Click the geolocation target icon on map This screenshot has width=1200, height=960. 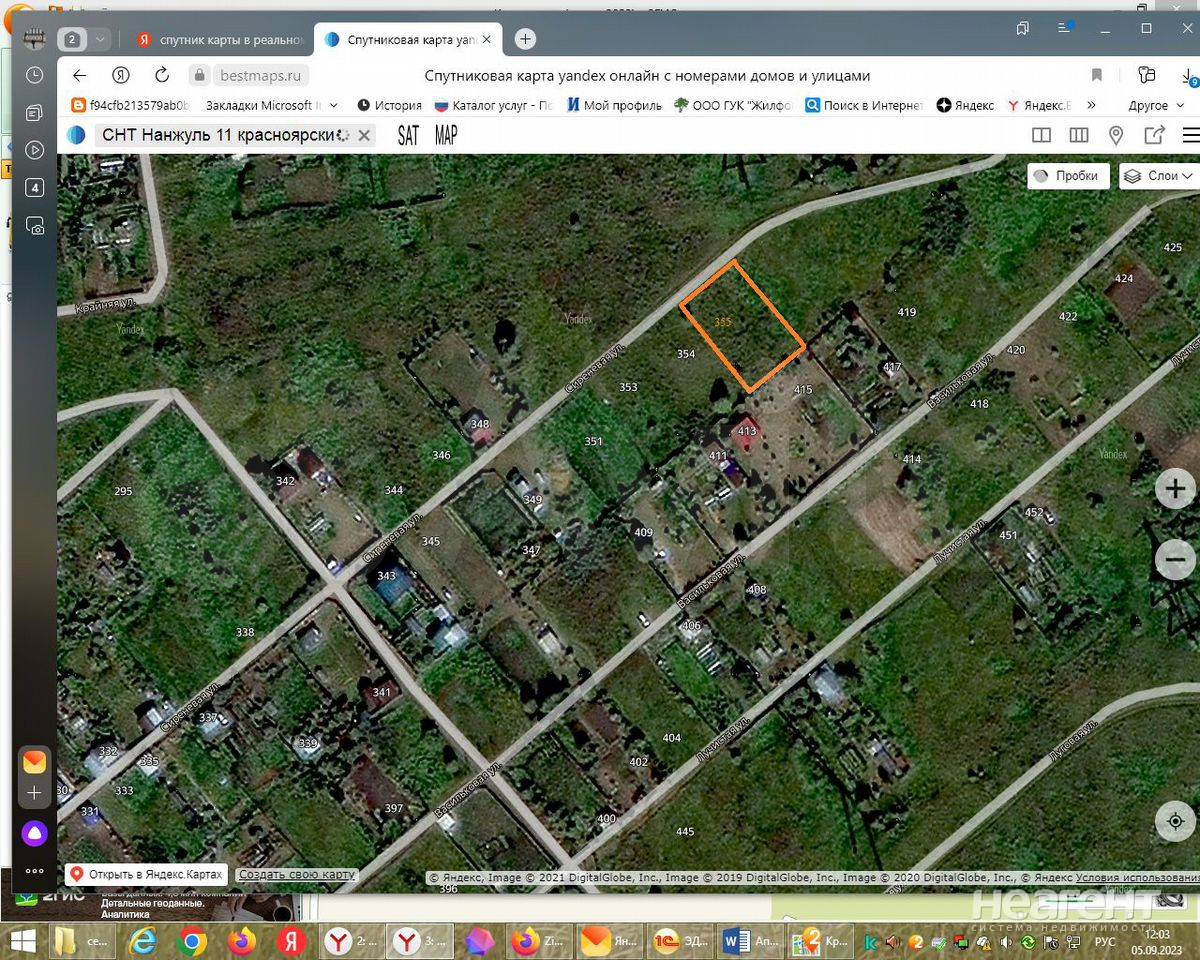1175,821
